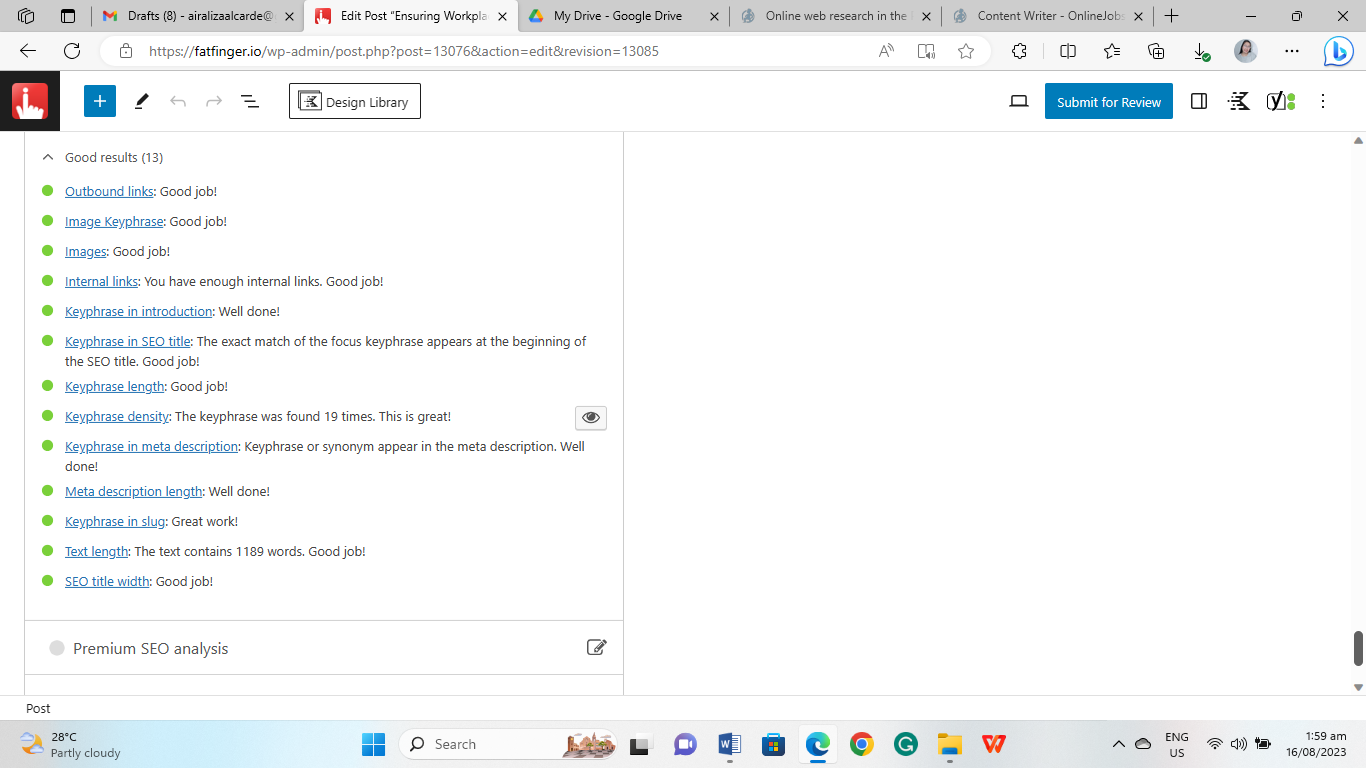
Task: Open the Kadence blocks controls icon
Action: click(x=1239, y=101)
